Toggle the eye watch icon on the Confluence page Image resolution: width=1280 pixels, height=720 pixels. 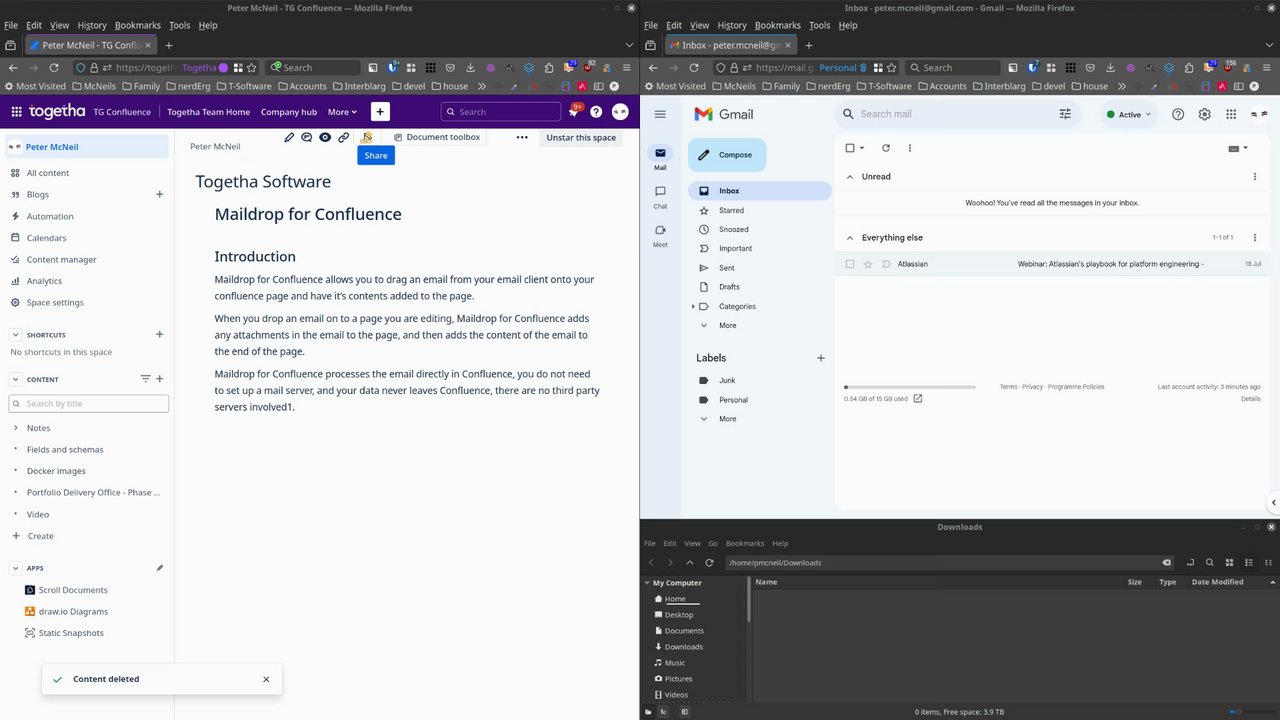[x=325, y=137]
